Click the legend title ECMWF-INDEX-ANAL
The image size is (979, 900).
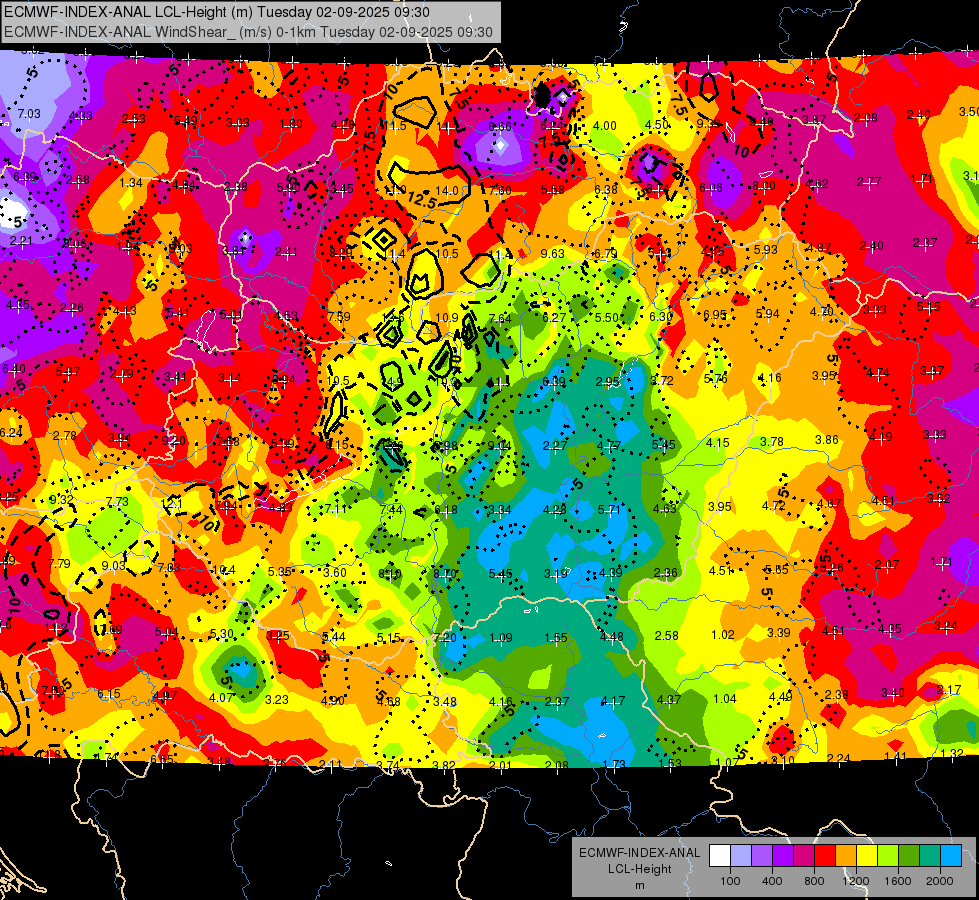coord(639,853)
